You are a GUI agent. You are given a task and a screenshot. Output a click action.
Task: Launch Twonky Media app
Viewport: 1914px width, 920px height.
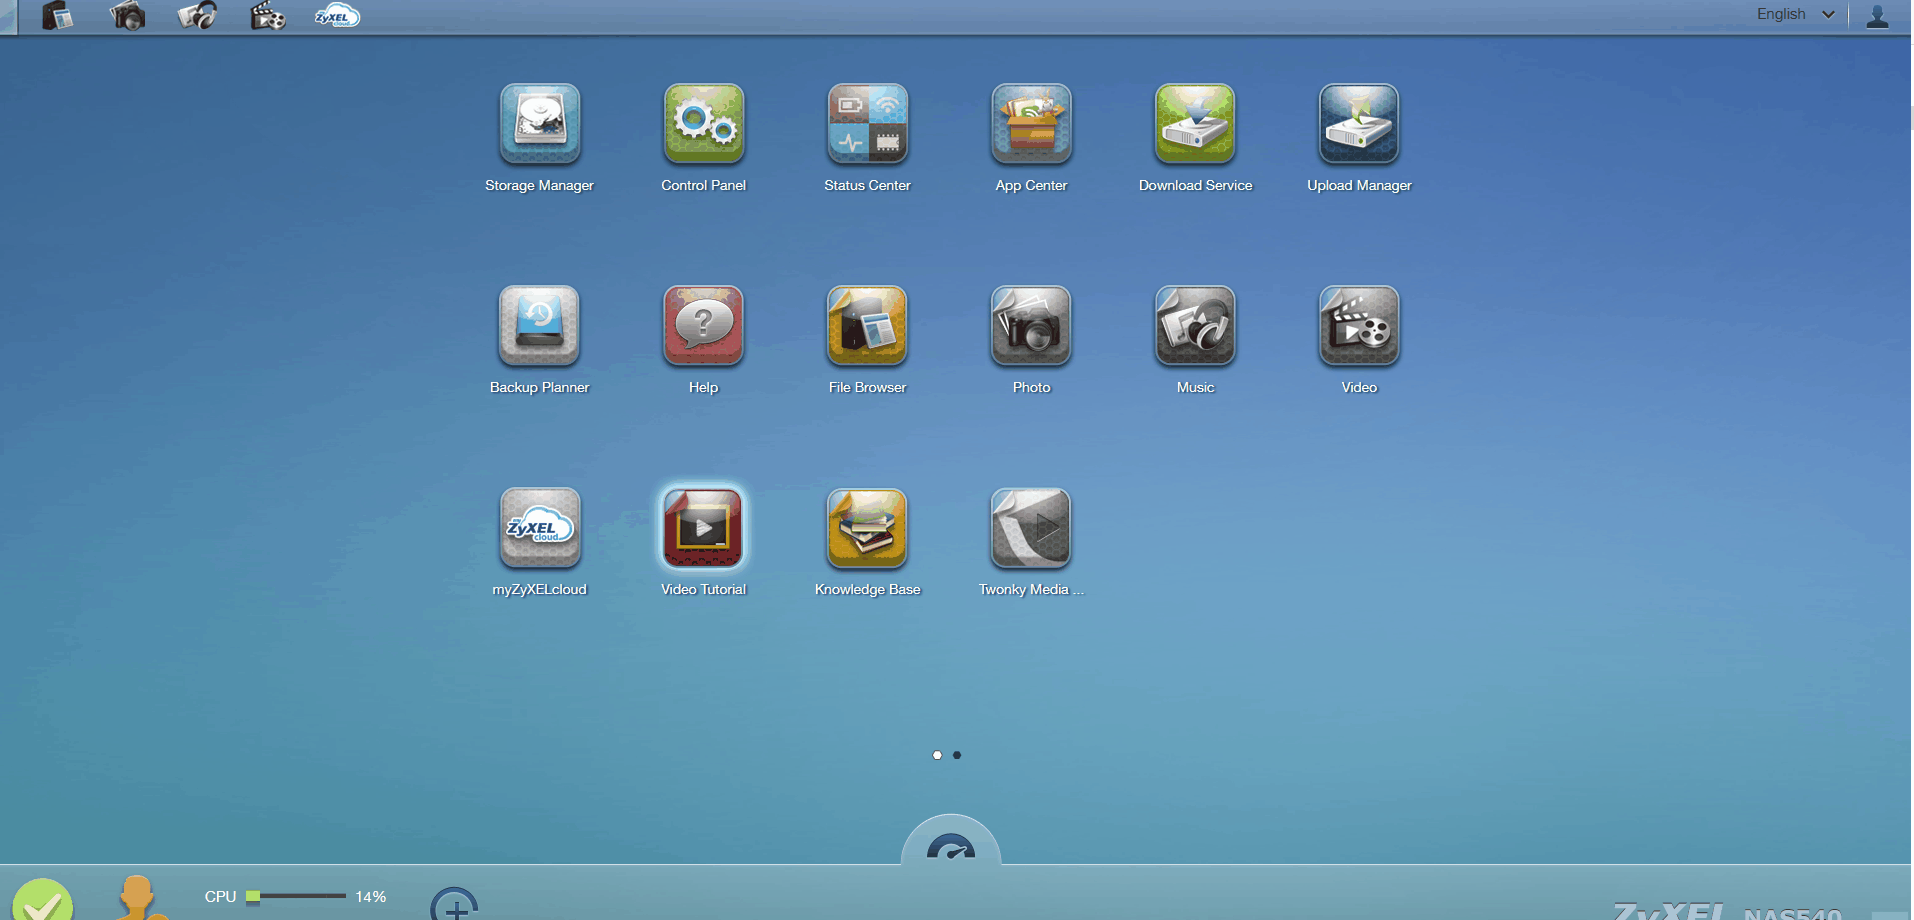1031,528
